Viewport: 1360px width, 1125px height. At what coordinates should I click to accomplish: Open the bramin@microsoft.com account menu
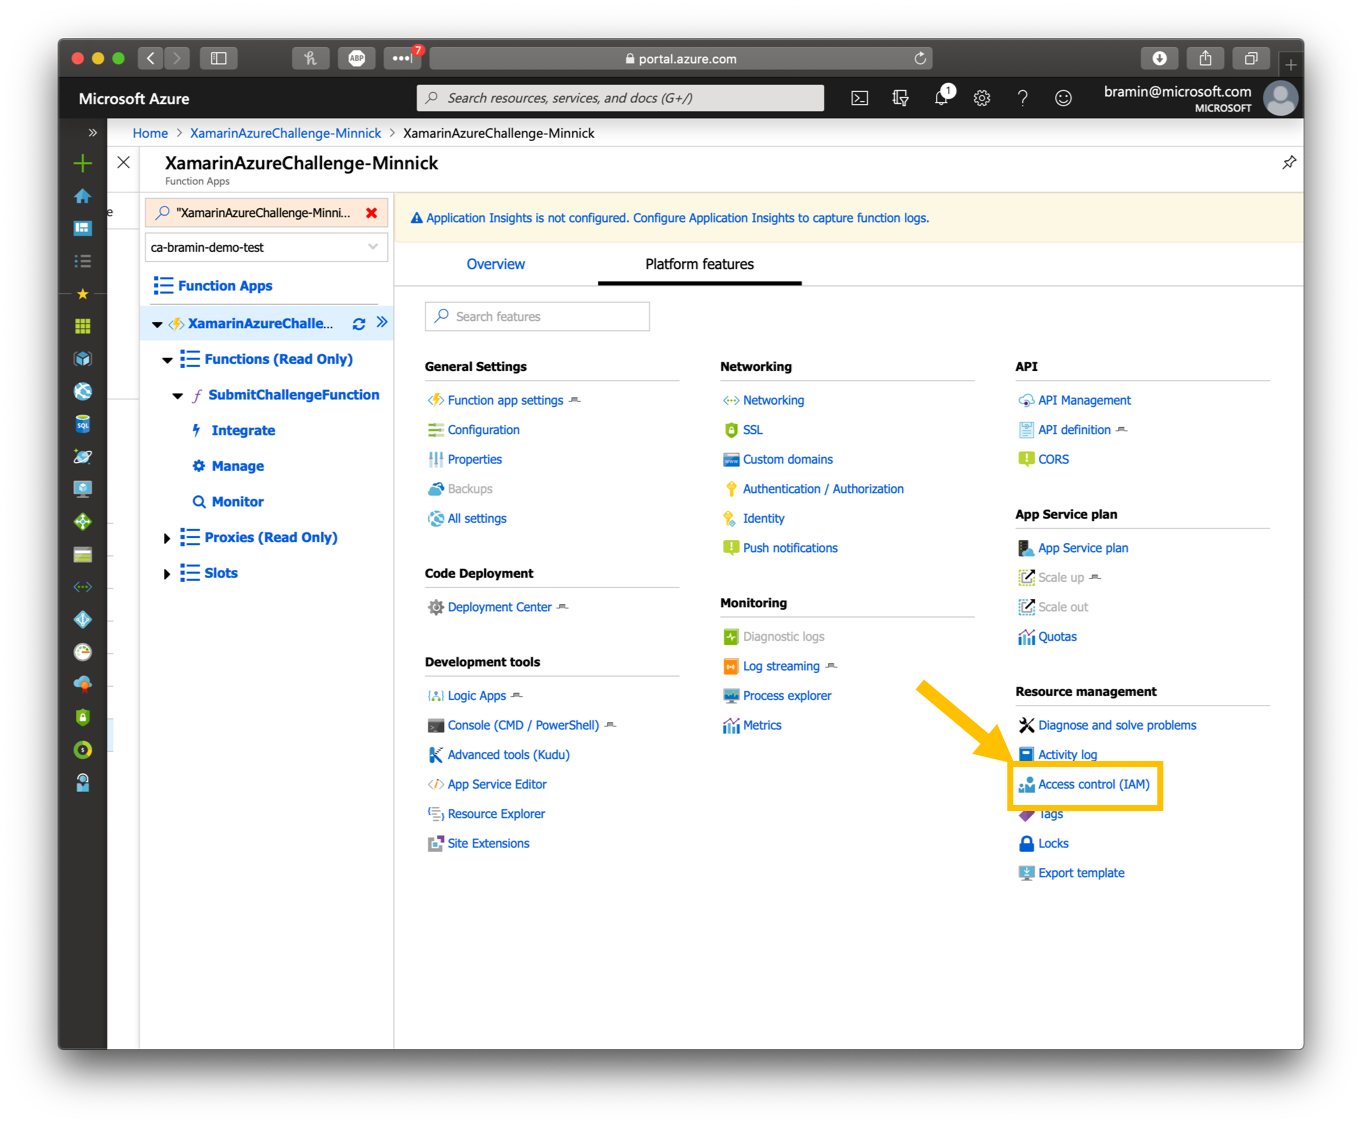[x=1200, y=98]
